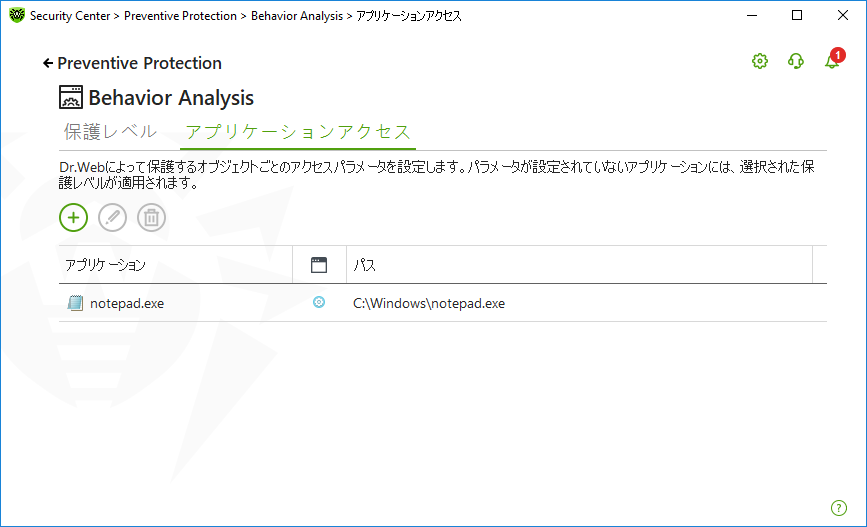The width and height of the screenshot is (867, 527).
Task: Click the pencil edit icon
Action: pyautogui.click(x=112, y=217)
